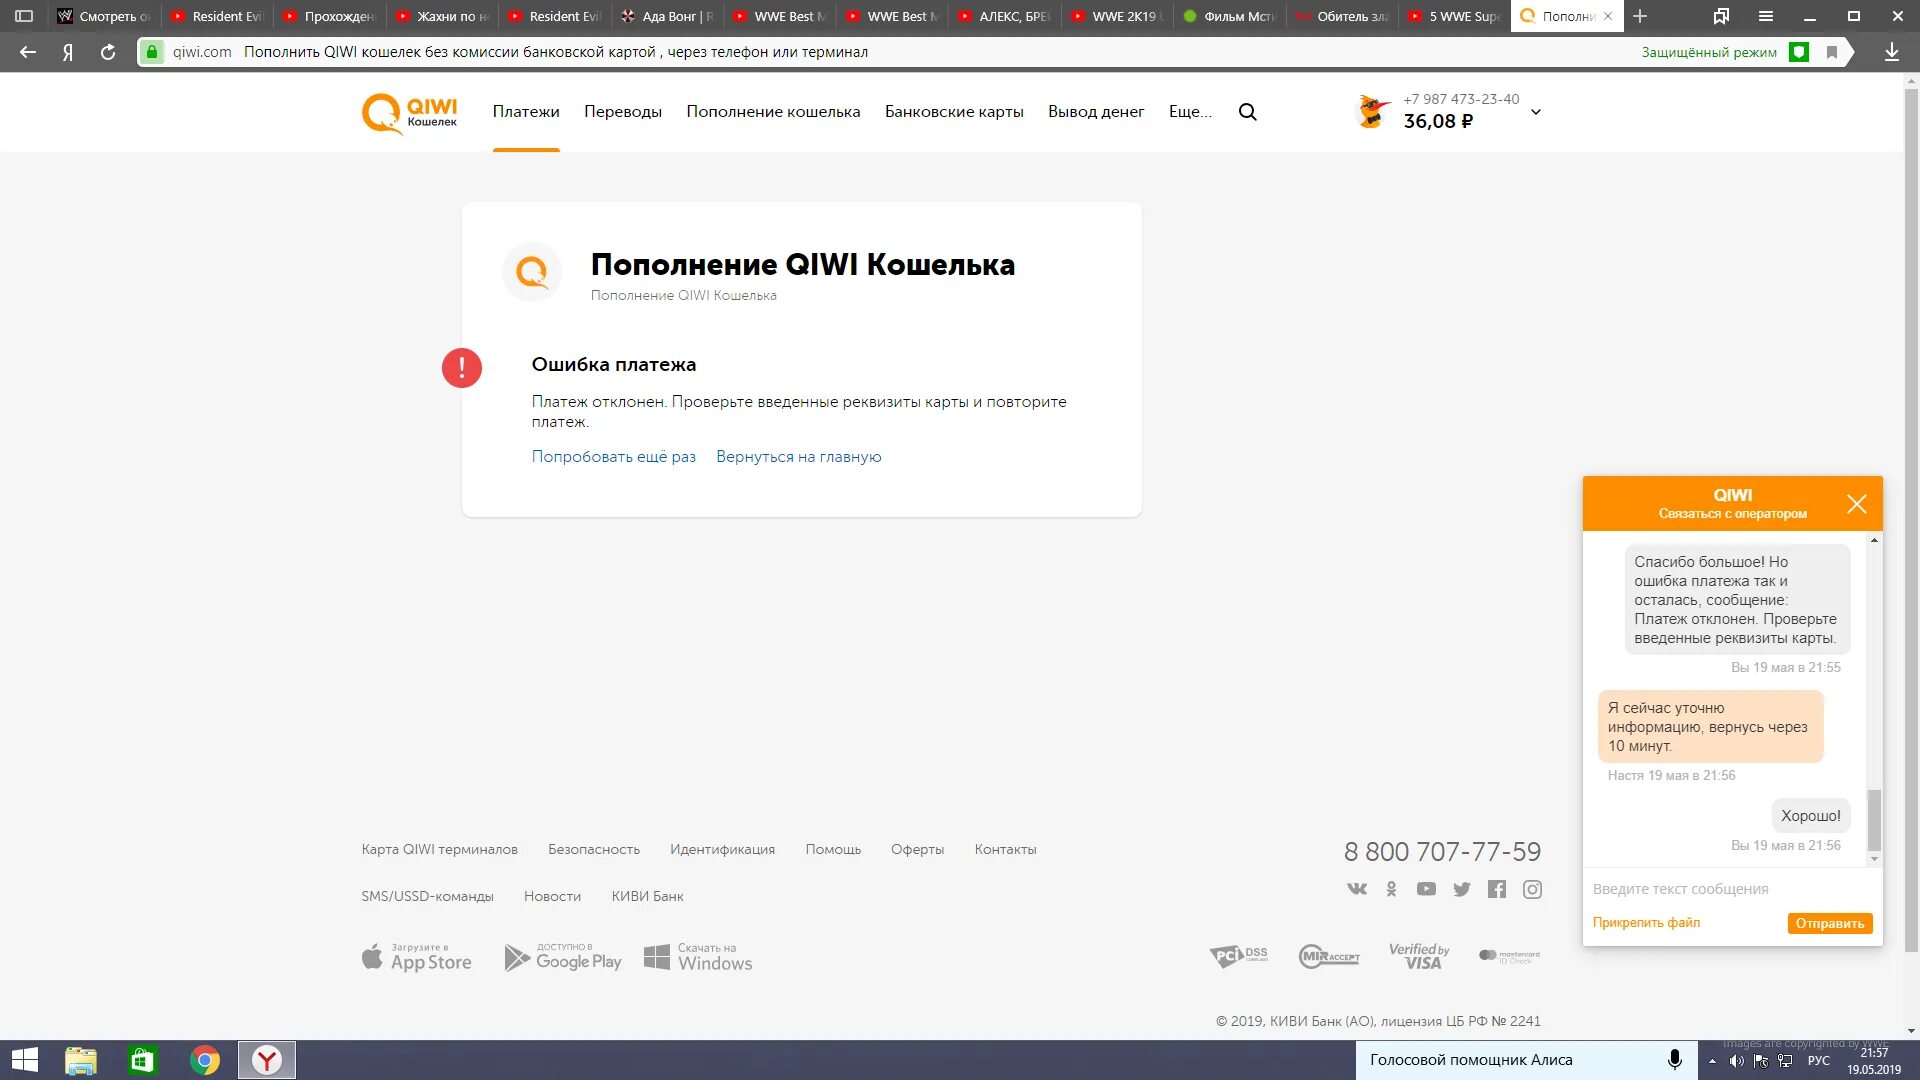Open browser downloads arrow icon
Screen dimensions: 1920x1080
(x=1892, y=52)
